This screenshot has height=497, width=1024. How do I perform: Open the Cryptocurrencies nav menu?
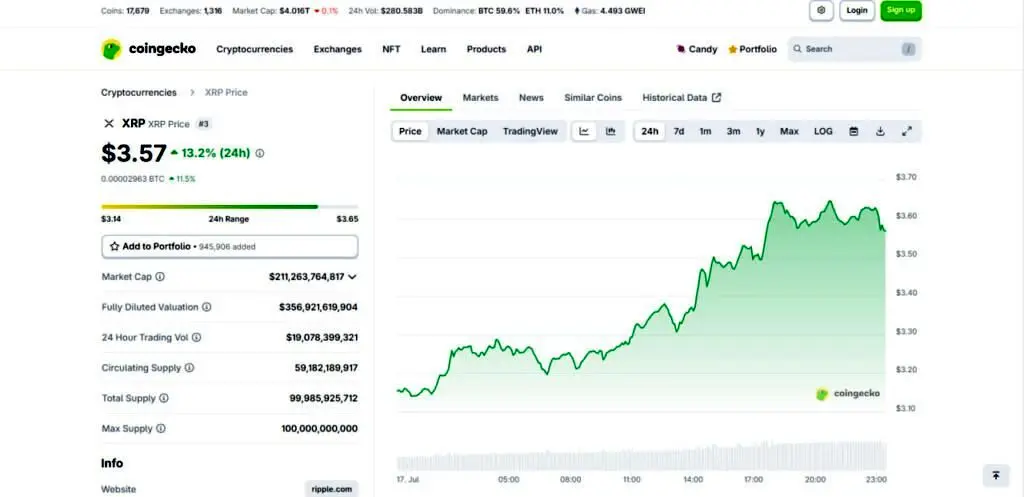(255, 49)
